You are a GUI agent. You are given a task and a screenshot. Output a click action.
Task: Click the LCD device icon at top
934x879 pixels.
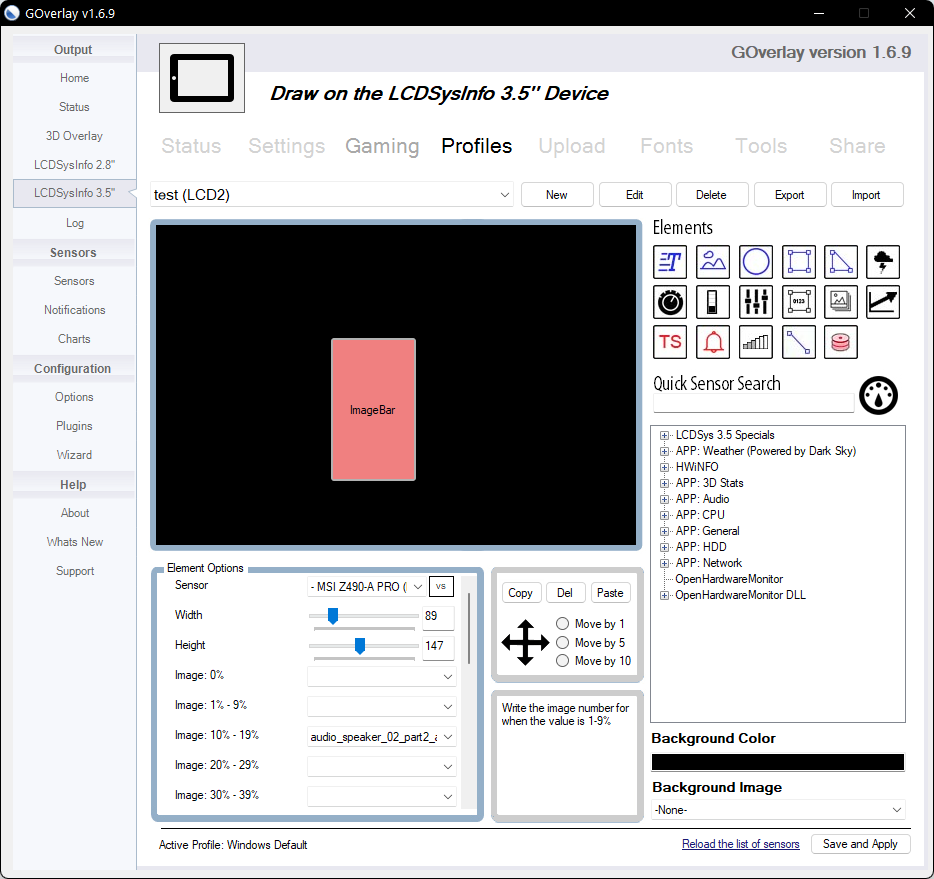[x=202, y=78]
